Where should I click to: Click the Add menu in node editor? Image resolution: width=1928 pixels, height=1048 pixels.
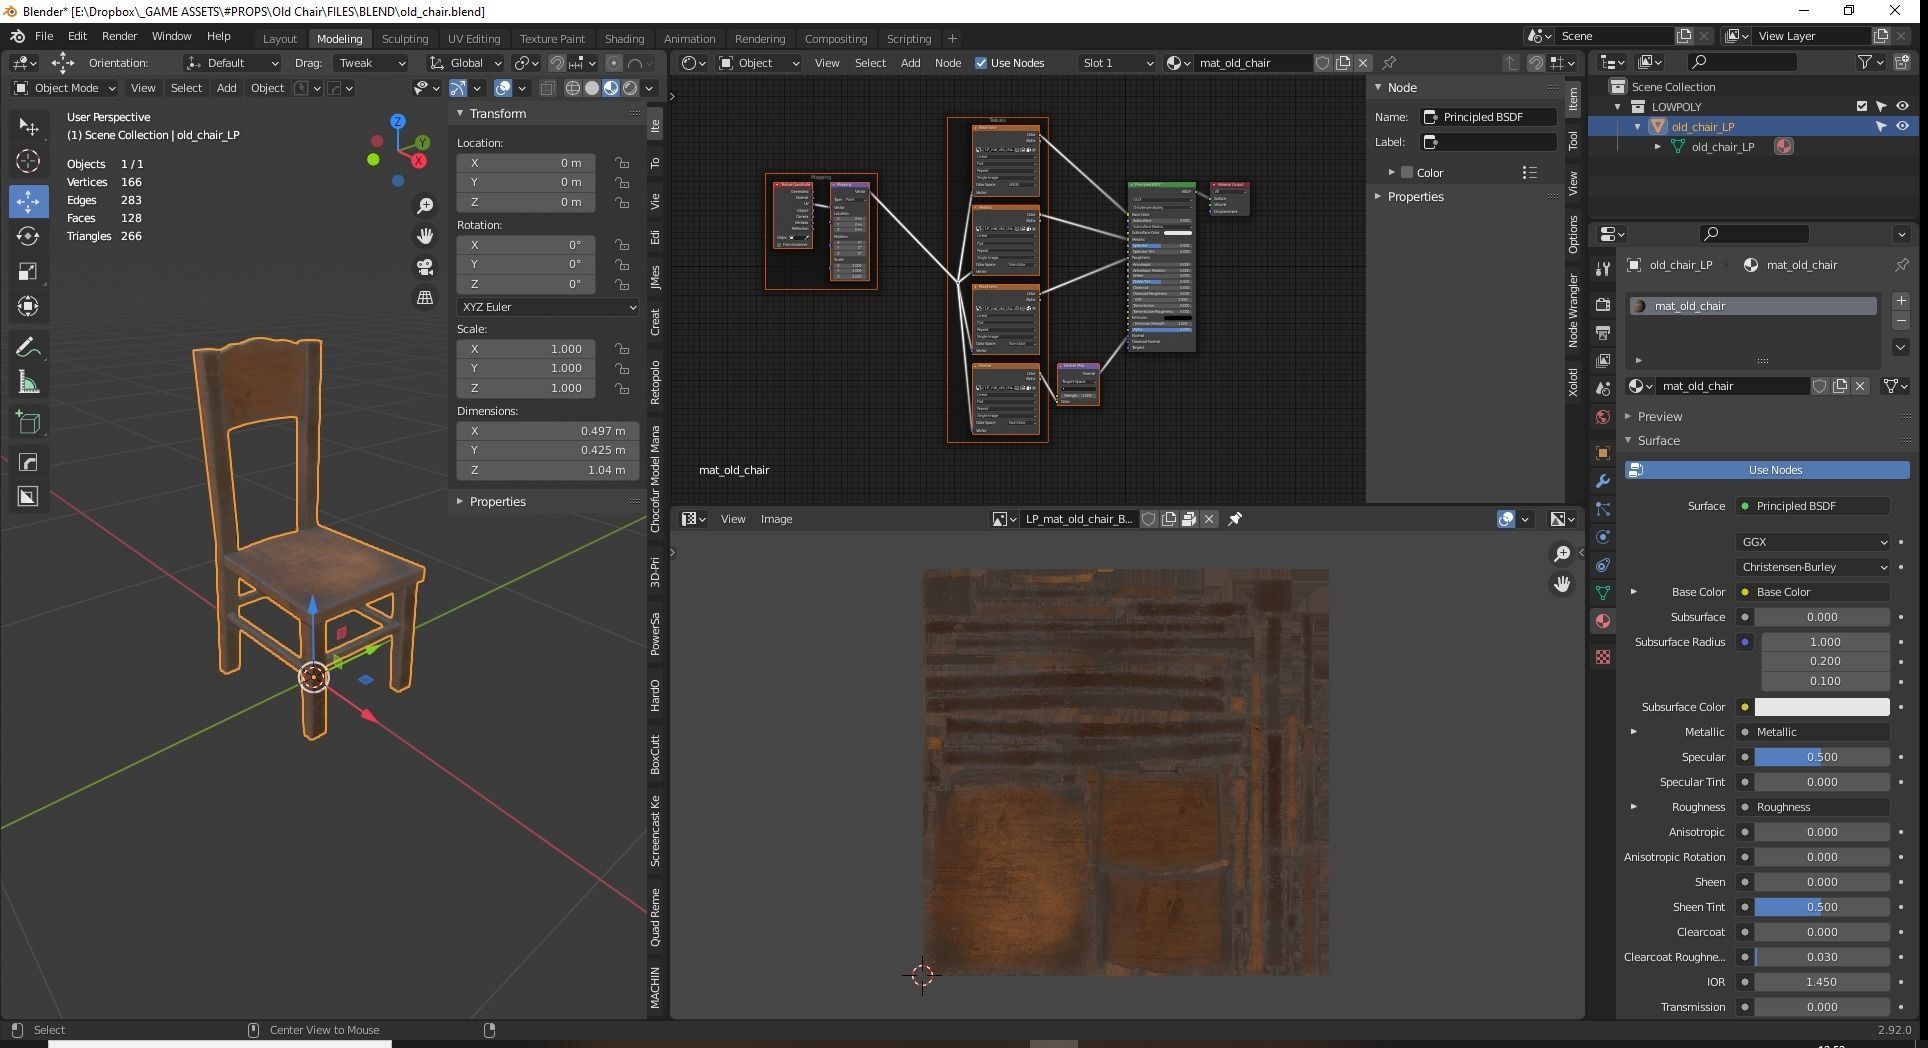pyautogui.click(x=910, y=63)
